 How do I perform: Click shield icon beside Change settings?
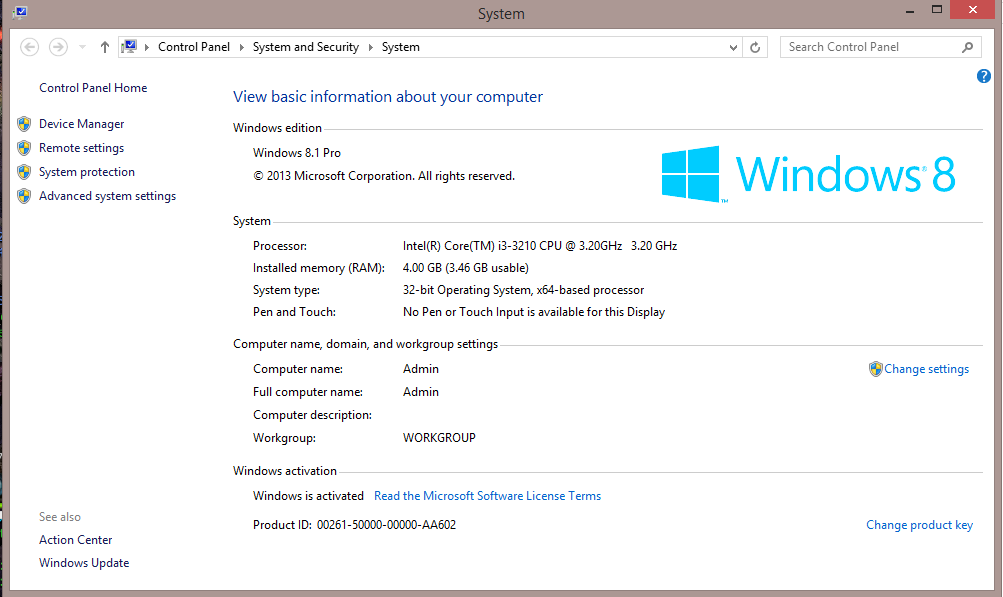point(875,369)
